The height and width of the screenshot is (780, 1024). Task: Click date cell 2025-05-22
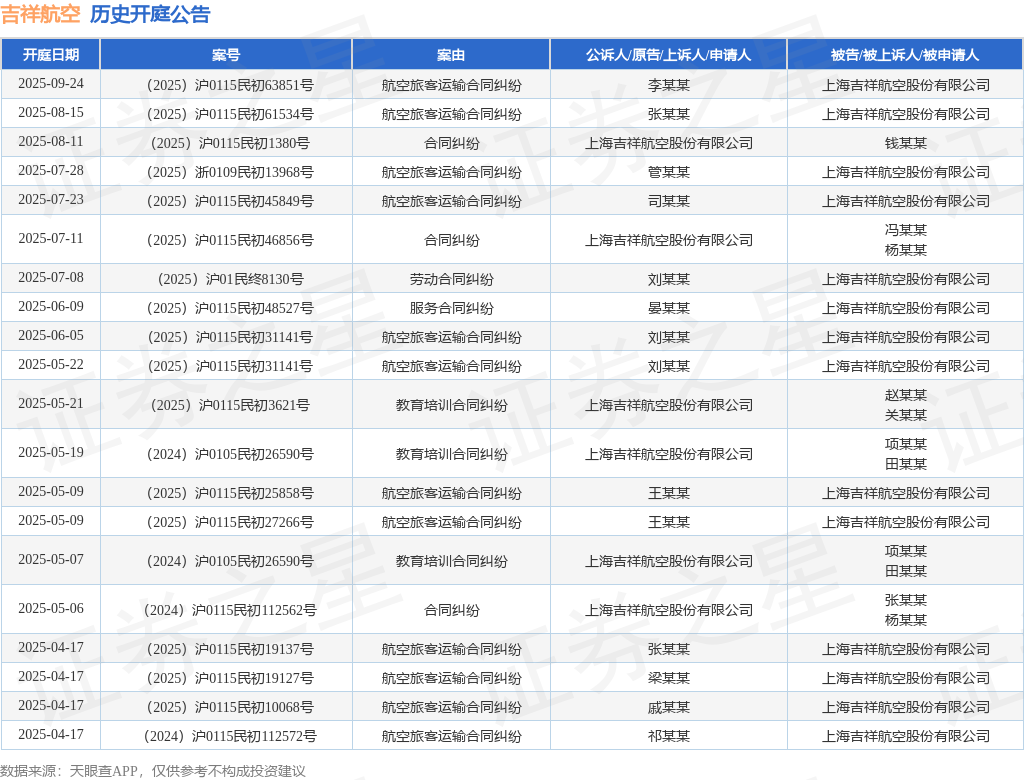coord(51,365)
